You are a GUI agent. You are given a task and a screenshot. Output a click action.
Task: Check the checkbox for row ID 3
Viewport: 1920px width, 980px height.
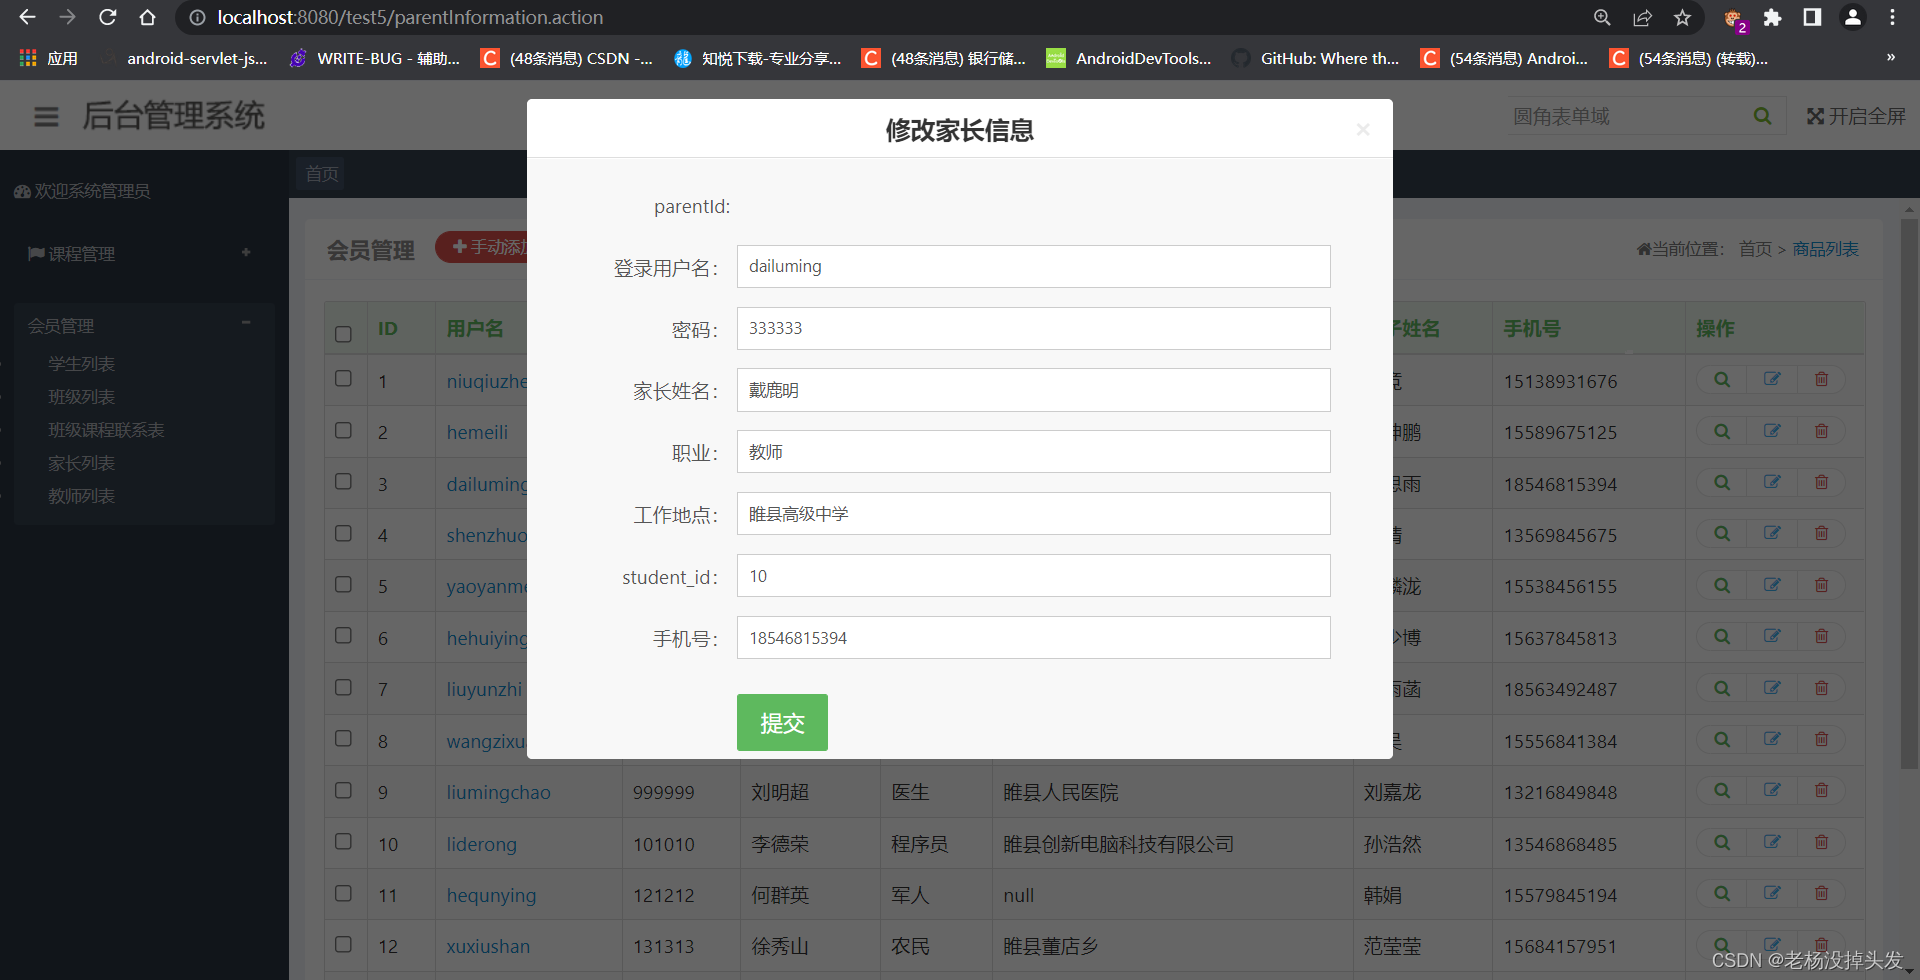343,482
